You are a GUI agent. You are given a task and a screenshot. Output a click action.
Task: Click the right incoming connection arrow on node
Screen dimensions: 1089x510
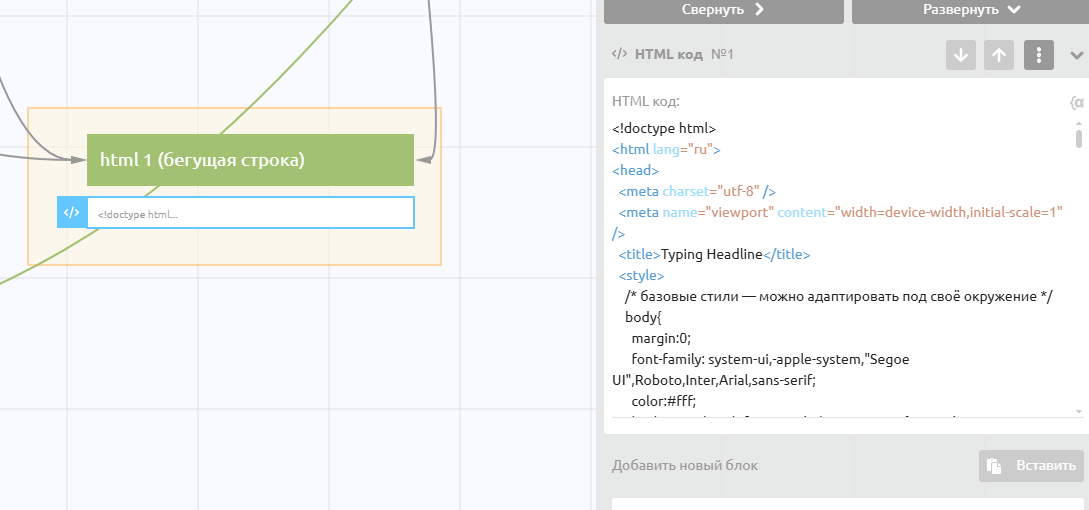point(424,159)
